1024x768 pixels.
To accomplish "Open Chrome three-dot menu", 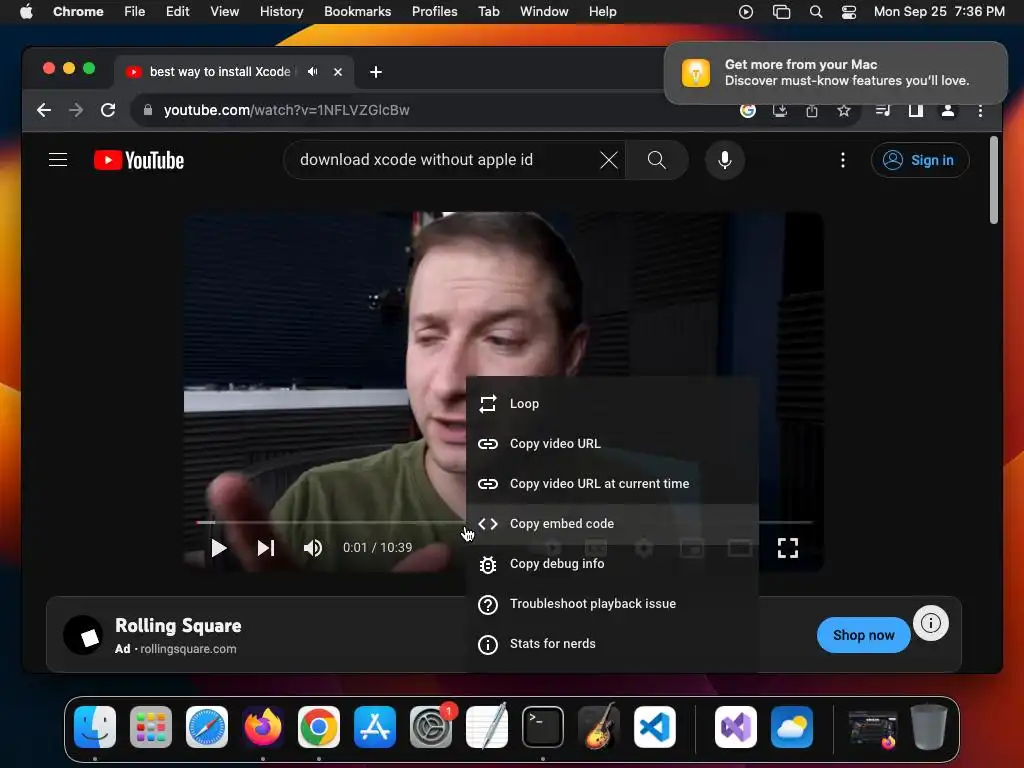I will pos(980,111).
